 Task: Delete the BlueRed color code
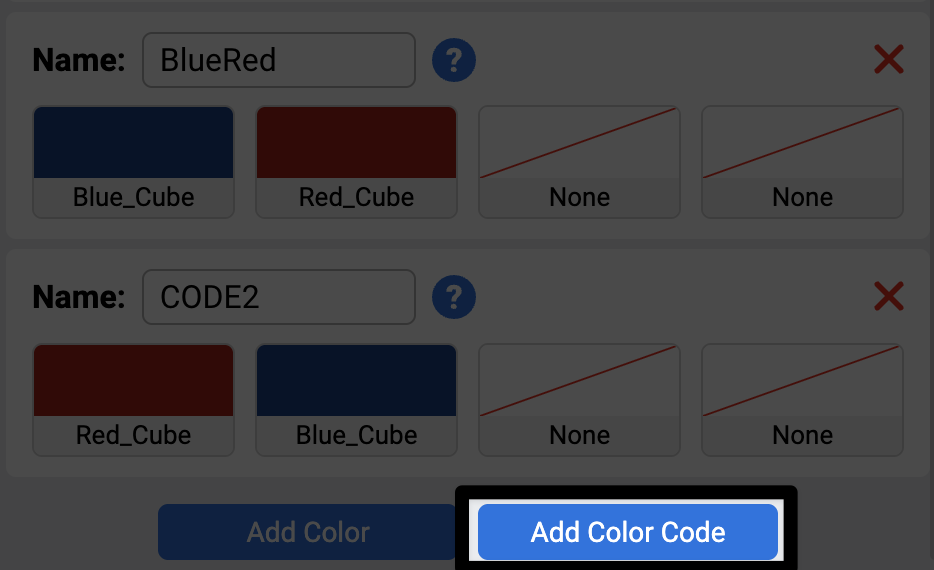click(888, 61)
